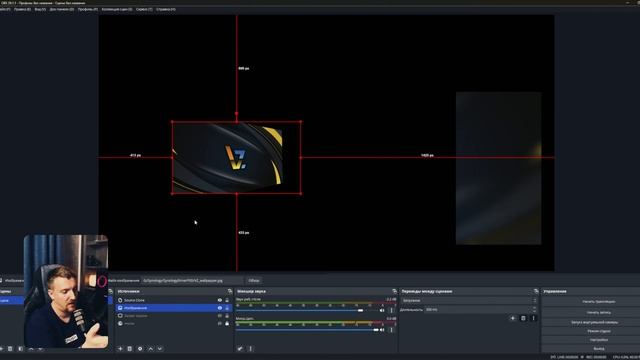The image size is (640, 360).
Task: Mute the Мик/доп. speaker icon
Action: coord(382,330)
